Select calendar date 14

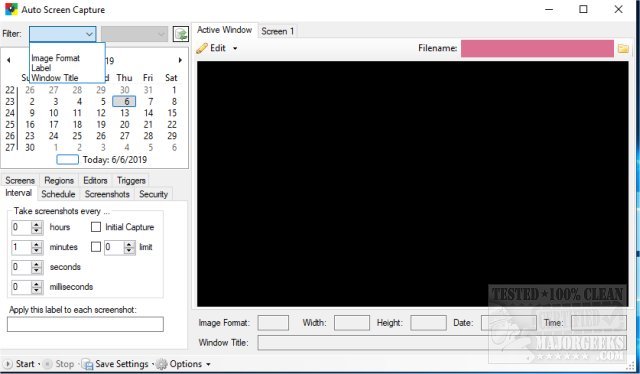tap(149, 113)
